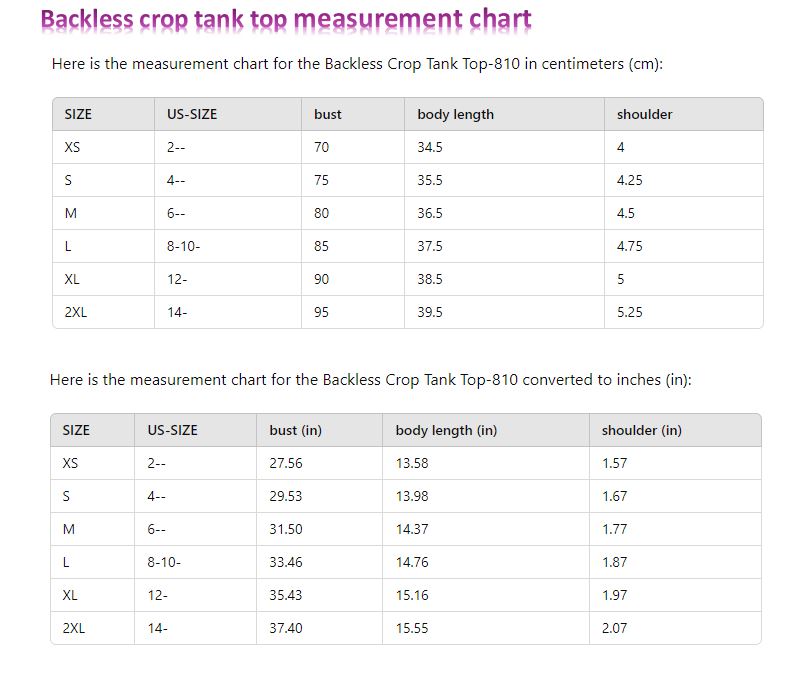Click the bust value 70 cell

tap(321, 147)
